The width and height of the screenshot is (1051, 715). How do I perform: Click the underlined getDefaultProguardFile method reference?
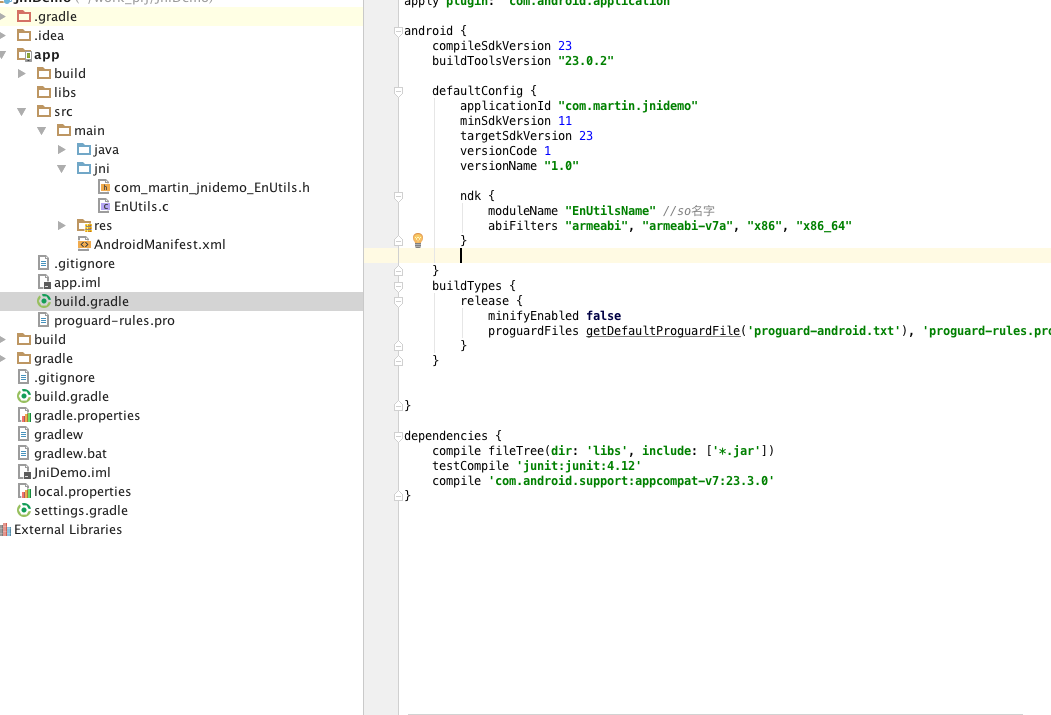(x=665, y=331)
